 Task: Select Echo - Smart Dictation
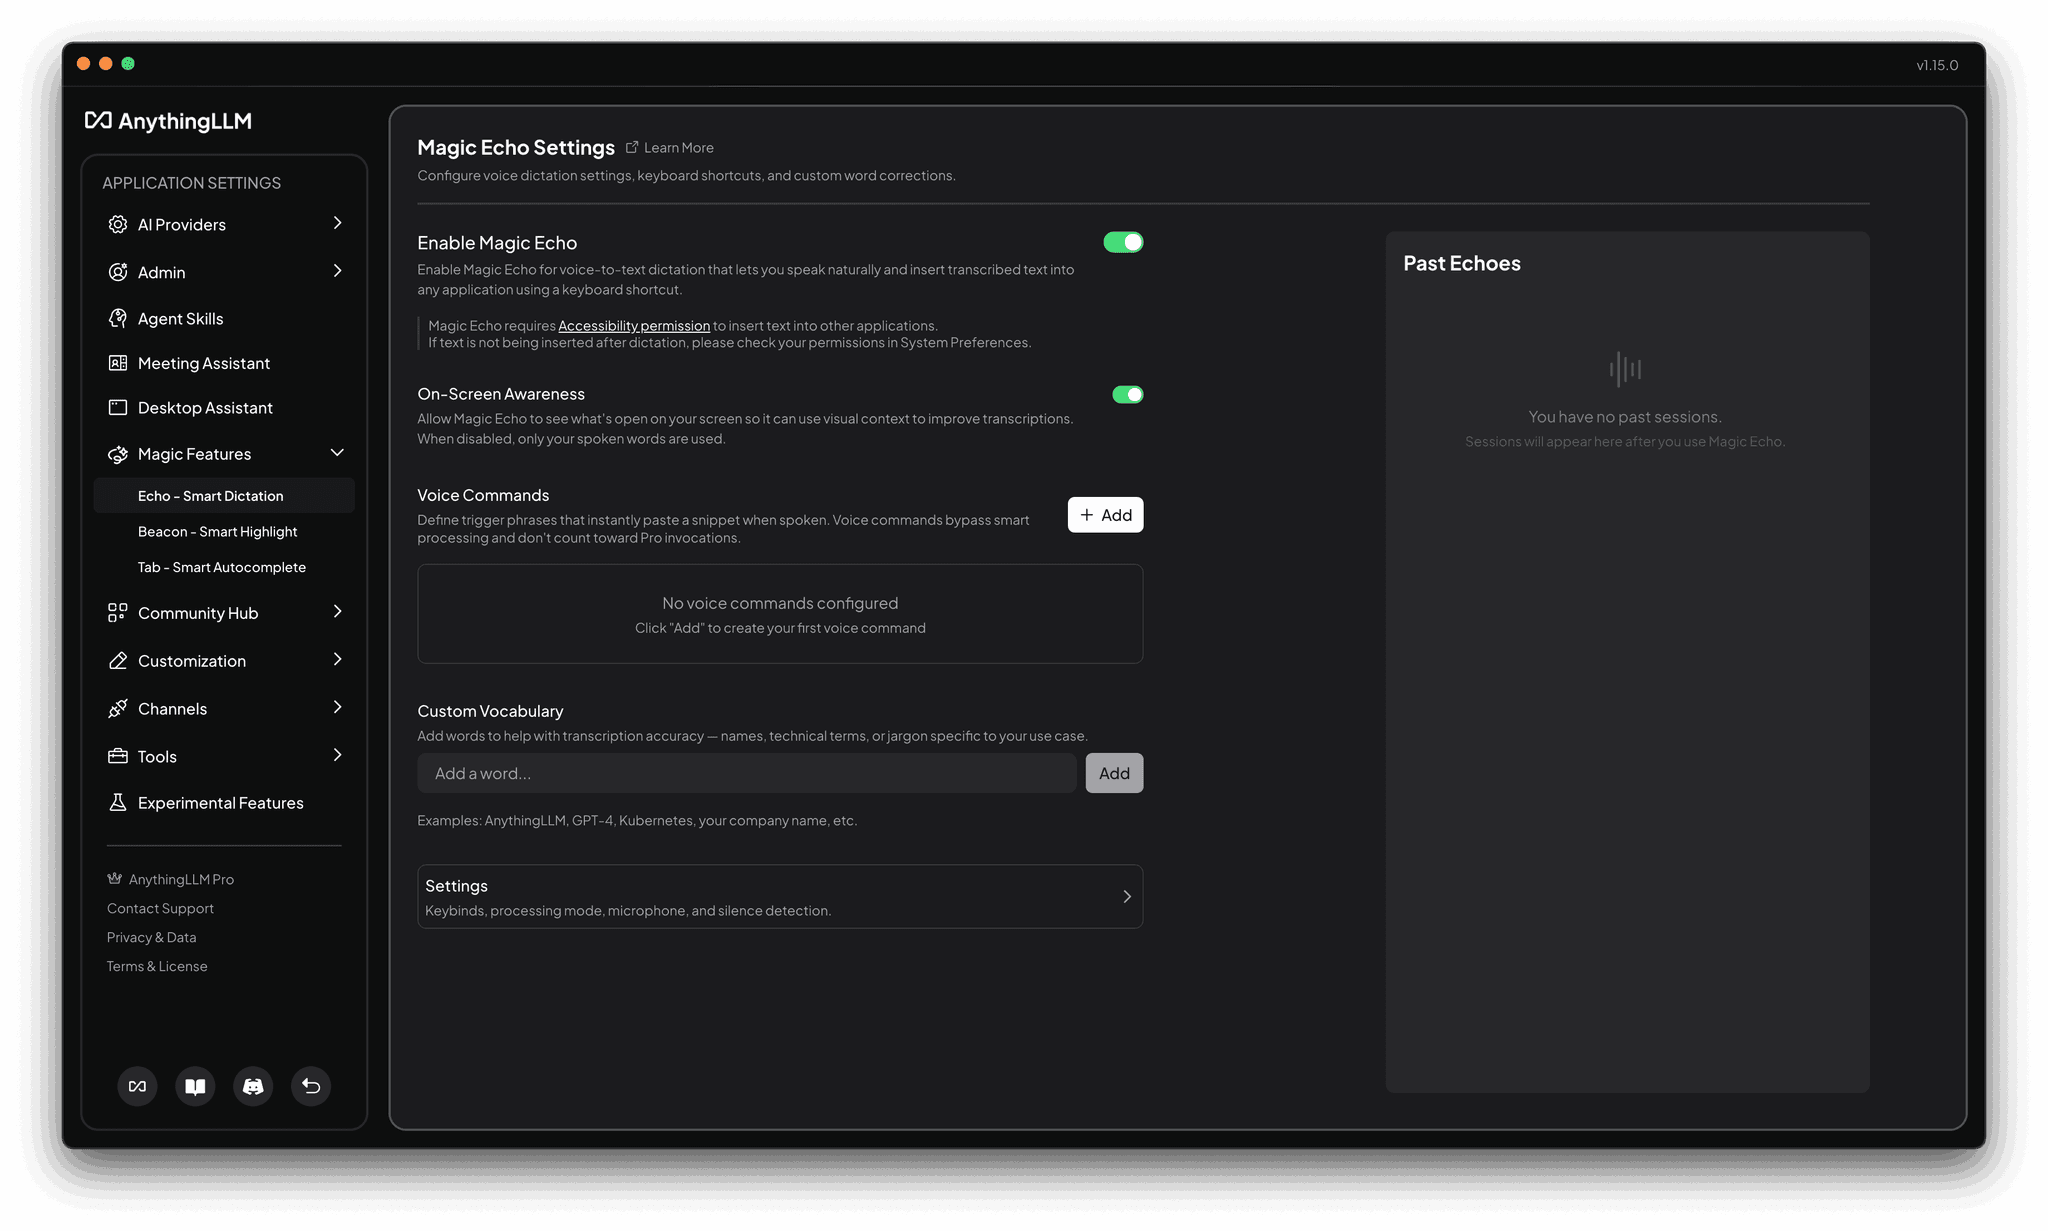pyautogui.click(x=224, y=496)
